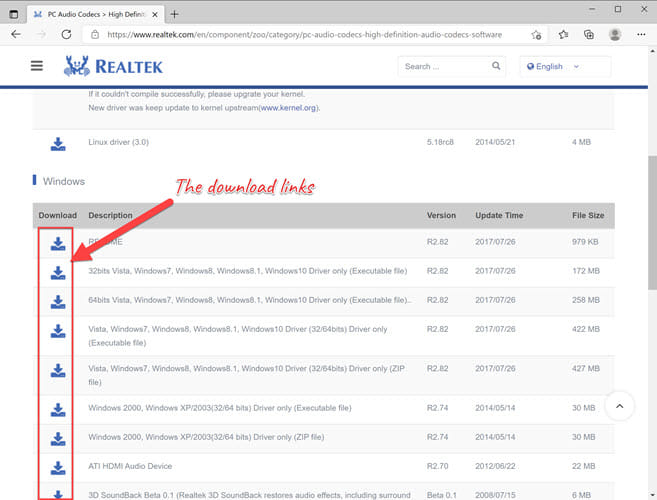657x500 pixels.
Task: Click Windows 2000 XP/2003 ZIP file text
Action: click(206, 437)
